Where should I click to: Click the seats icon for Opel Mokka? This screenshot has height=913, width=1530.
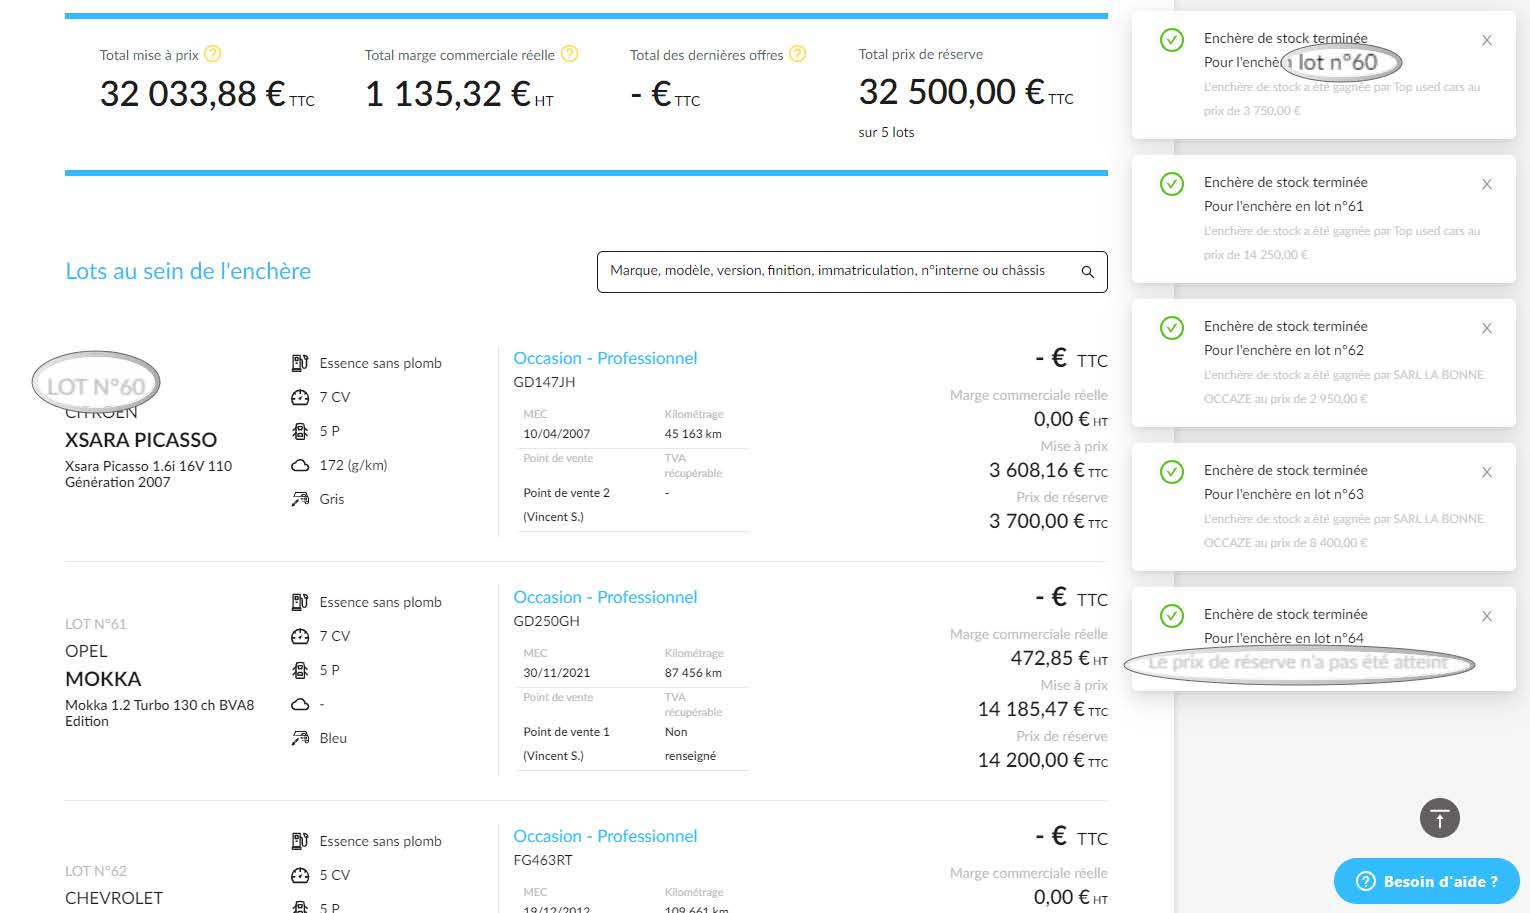click(x=299, y=670)
